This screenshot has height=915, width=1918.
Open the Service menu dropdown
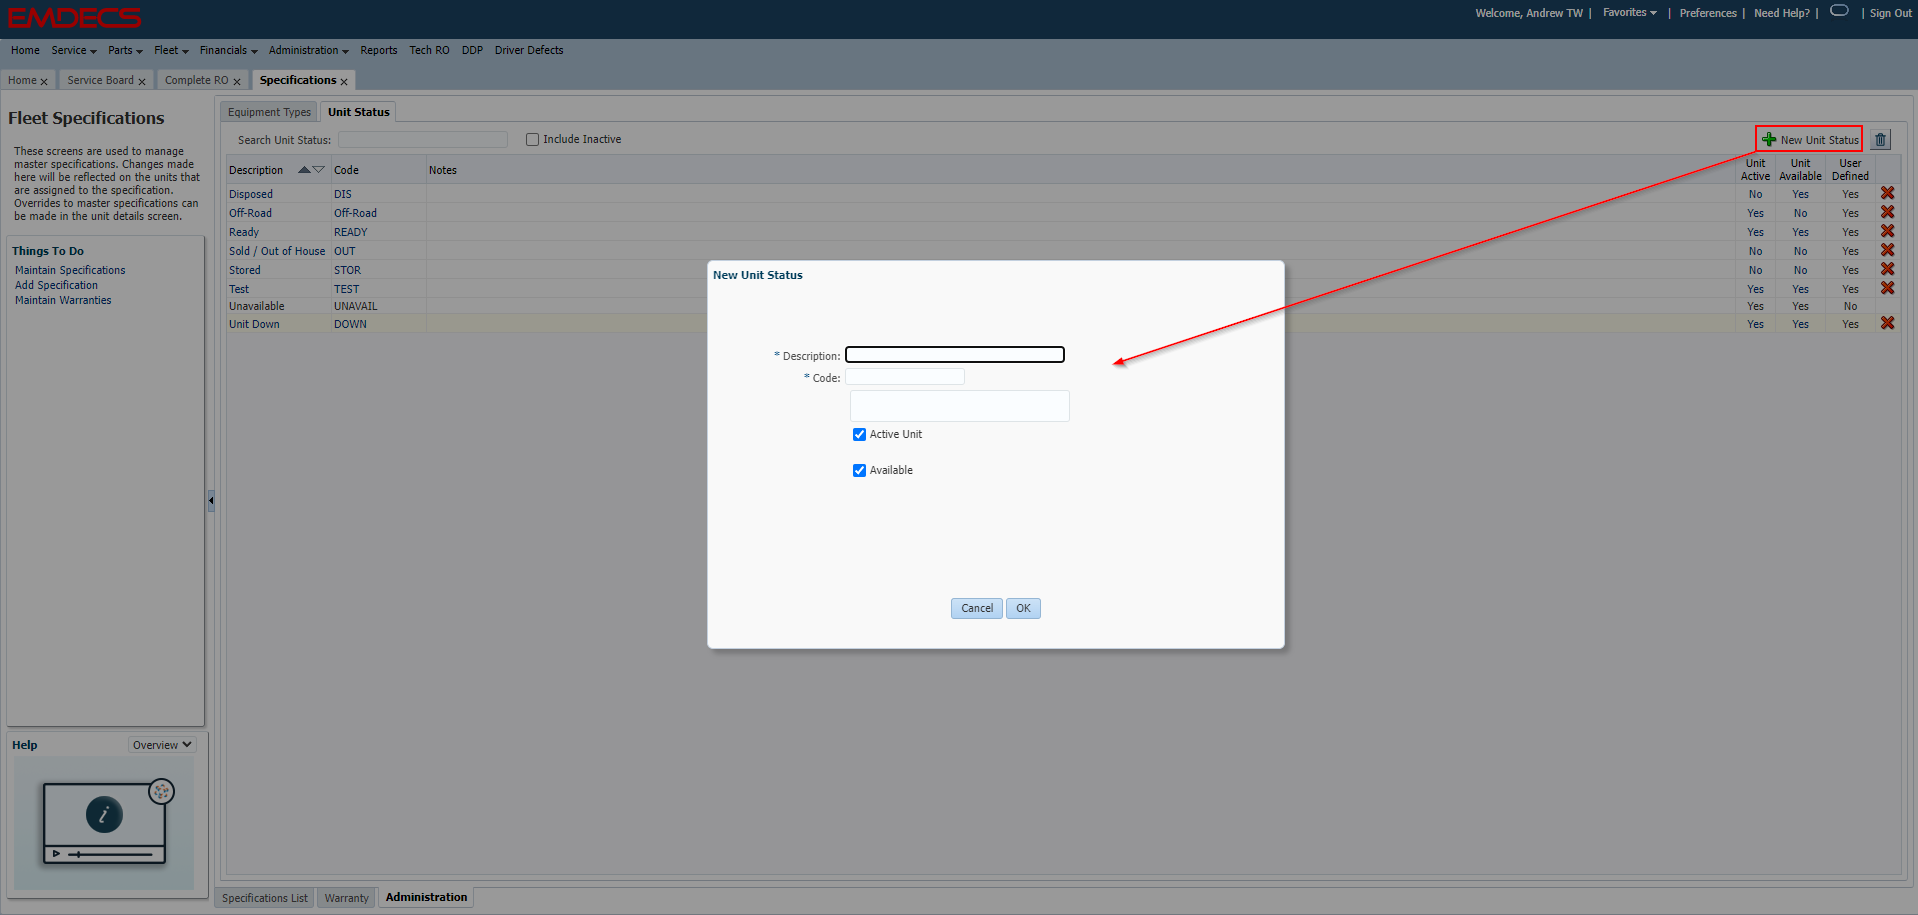pyautogui.click(x=74, y=50)
